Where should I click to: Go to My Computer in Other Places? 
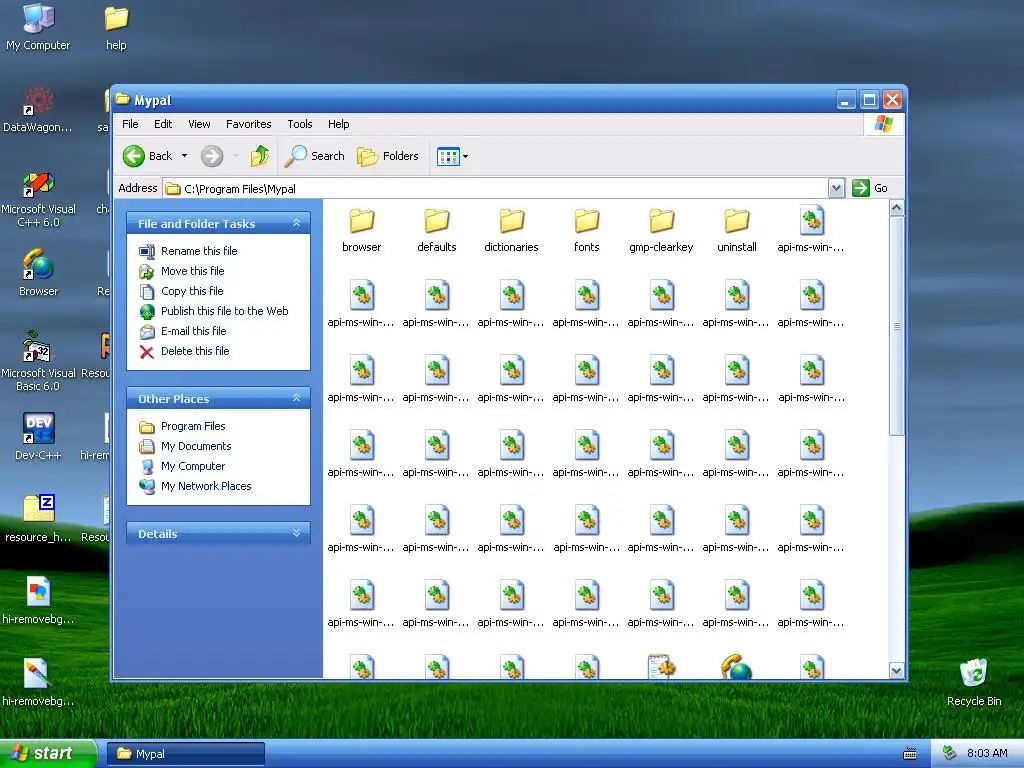[183, 466]
